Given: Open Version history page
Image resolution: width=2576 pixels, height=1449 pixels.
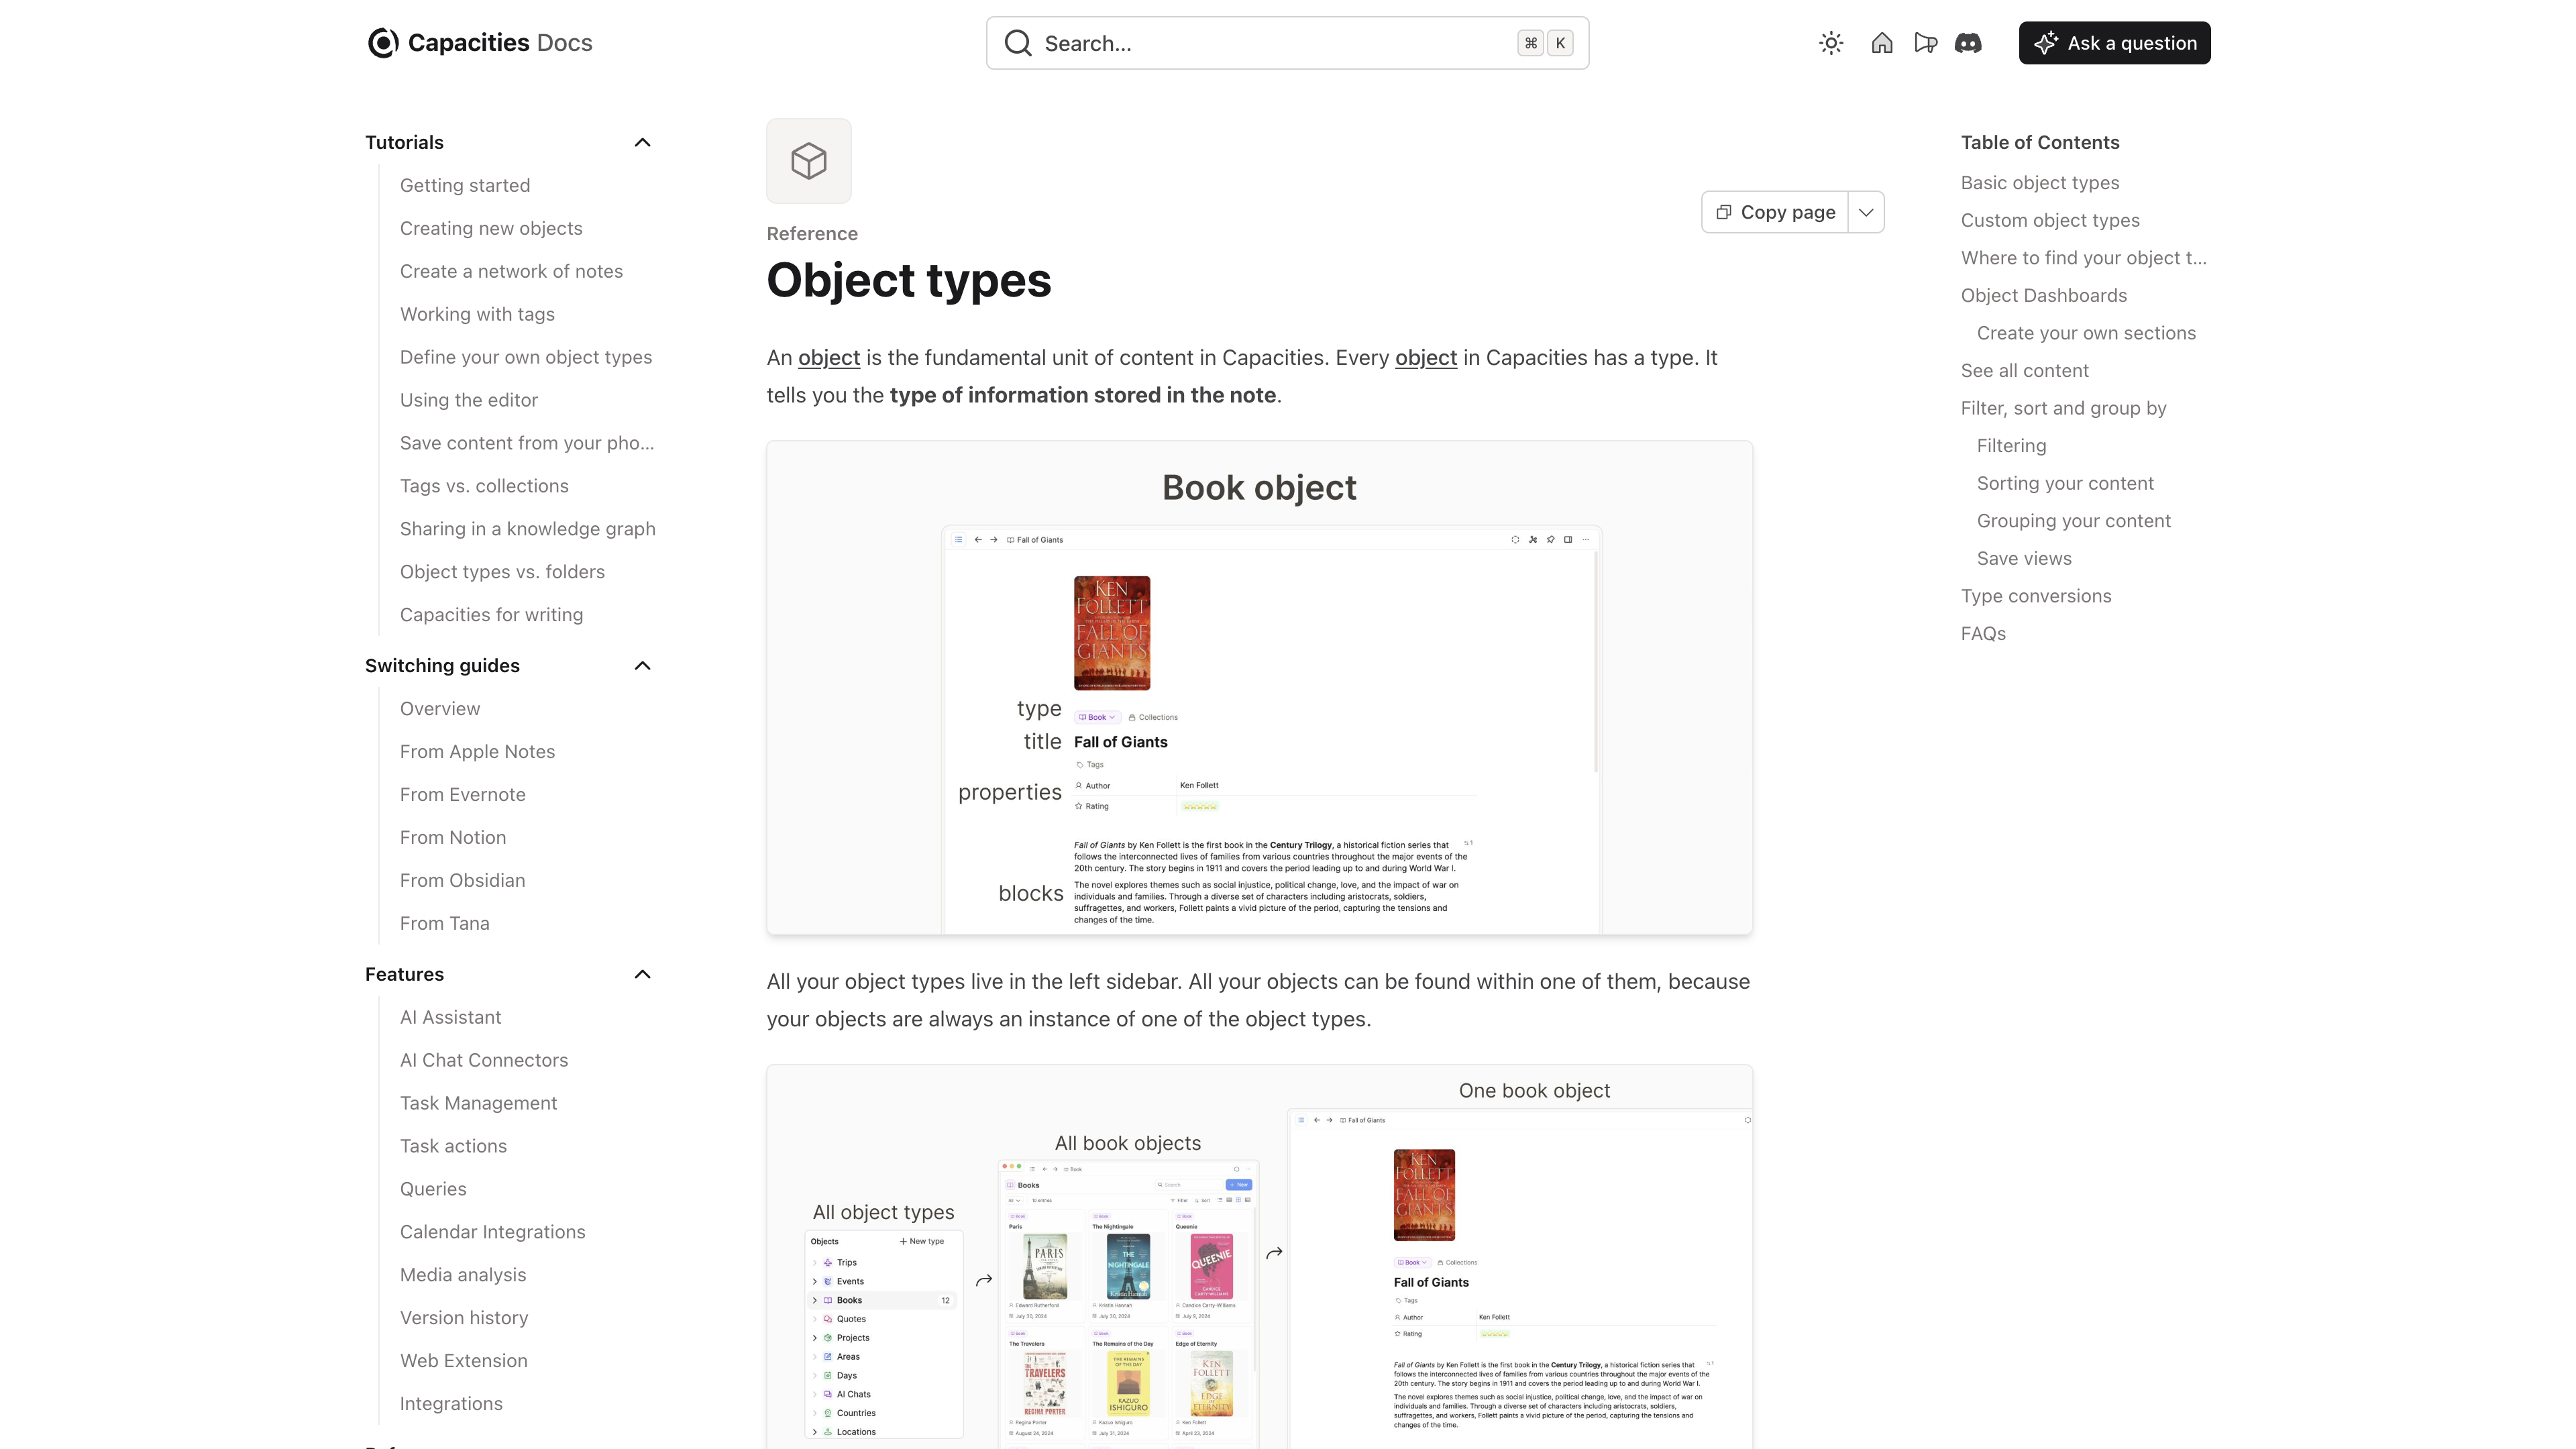Looking at the screenshot, I should tap(464, 1318).
